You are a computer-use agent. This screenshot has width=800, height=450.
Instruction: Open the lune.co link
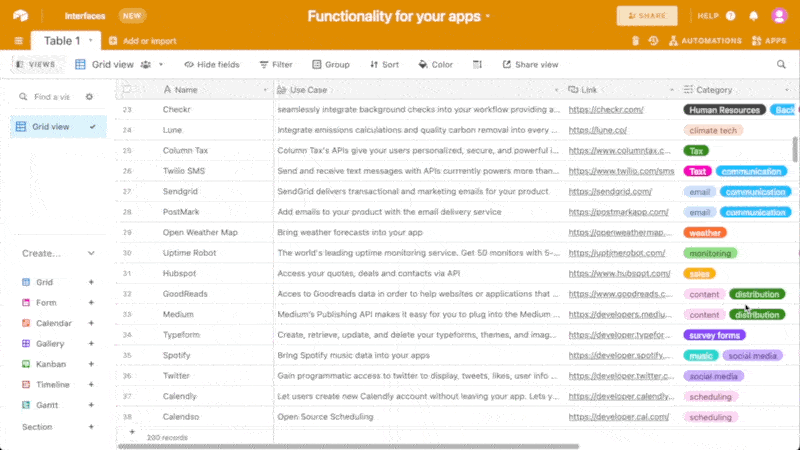pos(597,130)
